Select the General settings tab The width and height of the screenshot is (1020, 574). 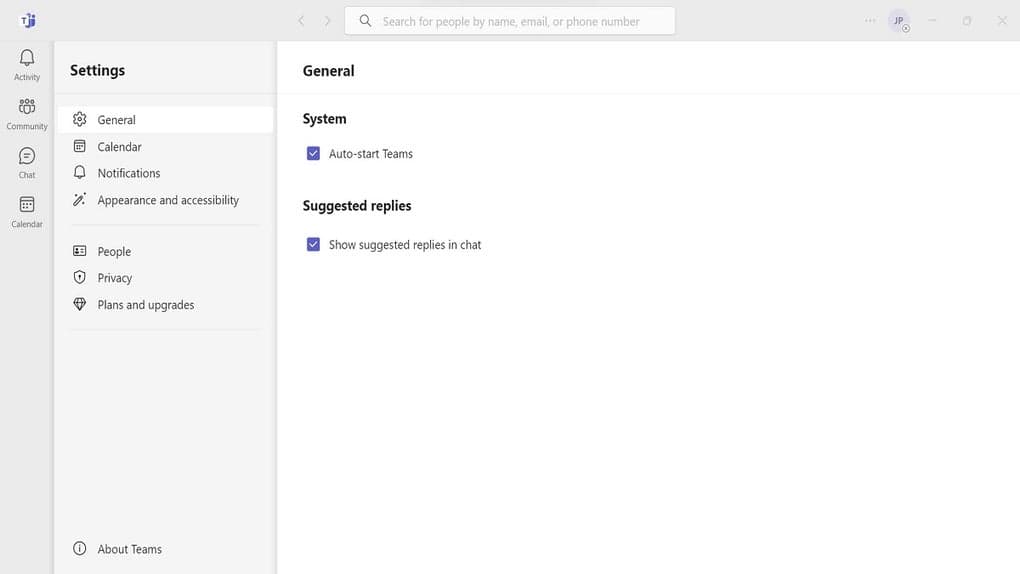click(x=165, y=120)
